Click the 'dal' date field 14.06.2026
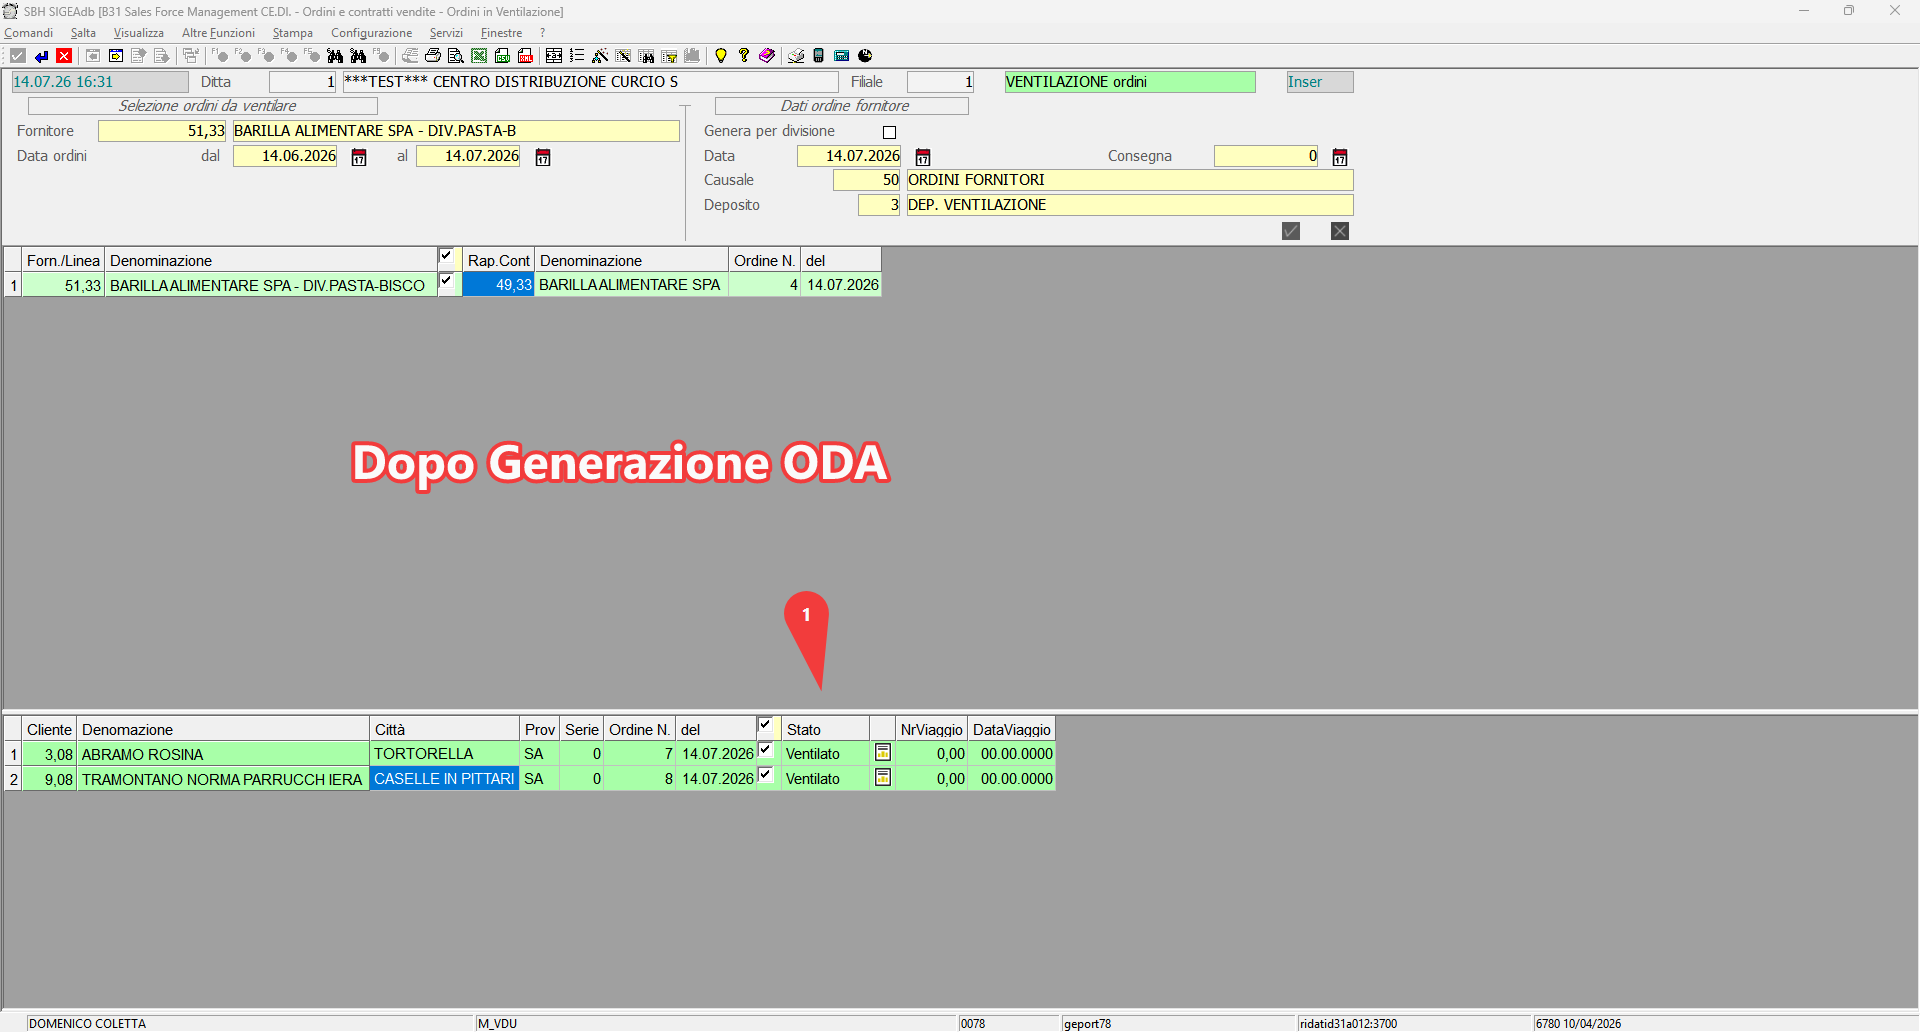Image resolution: width=1920 pixels, height=1032 pixels. coord(285,156)
